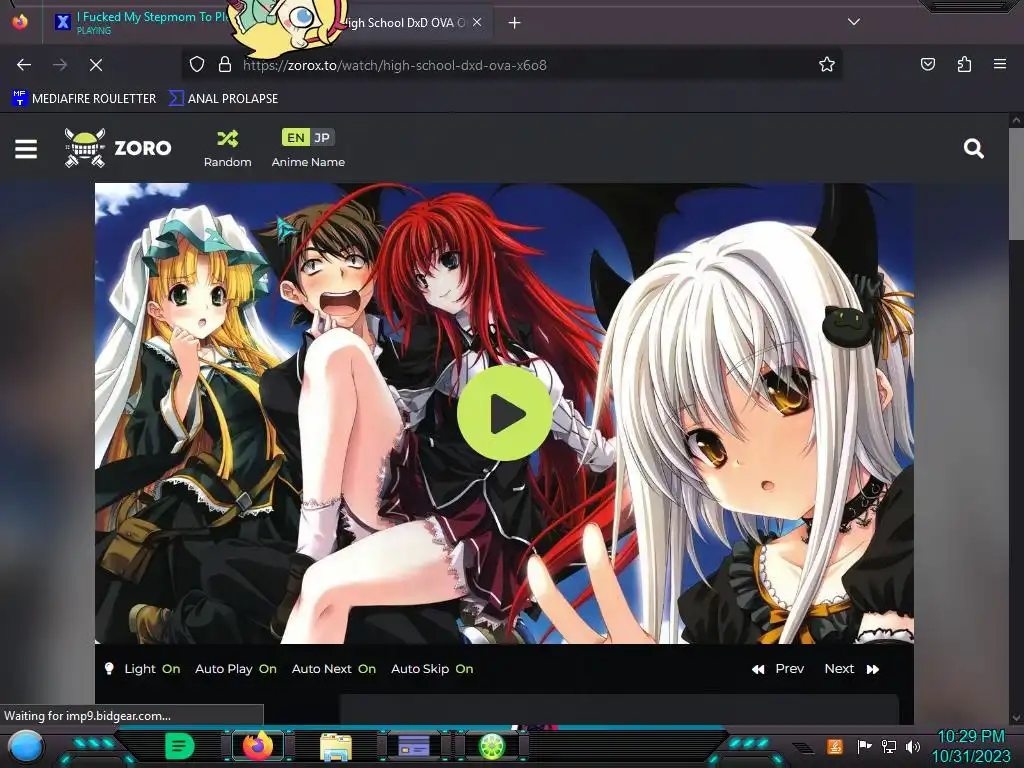Go to previous episode with Prev
The height and width of the screenshot is (768, 1024).
click(778, 669)
